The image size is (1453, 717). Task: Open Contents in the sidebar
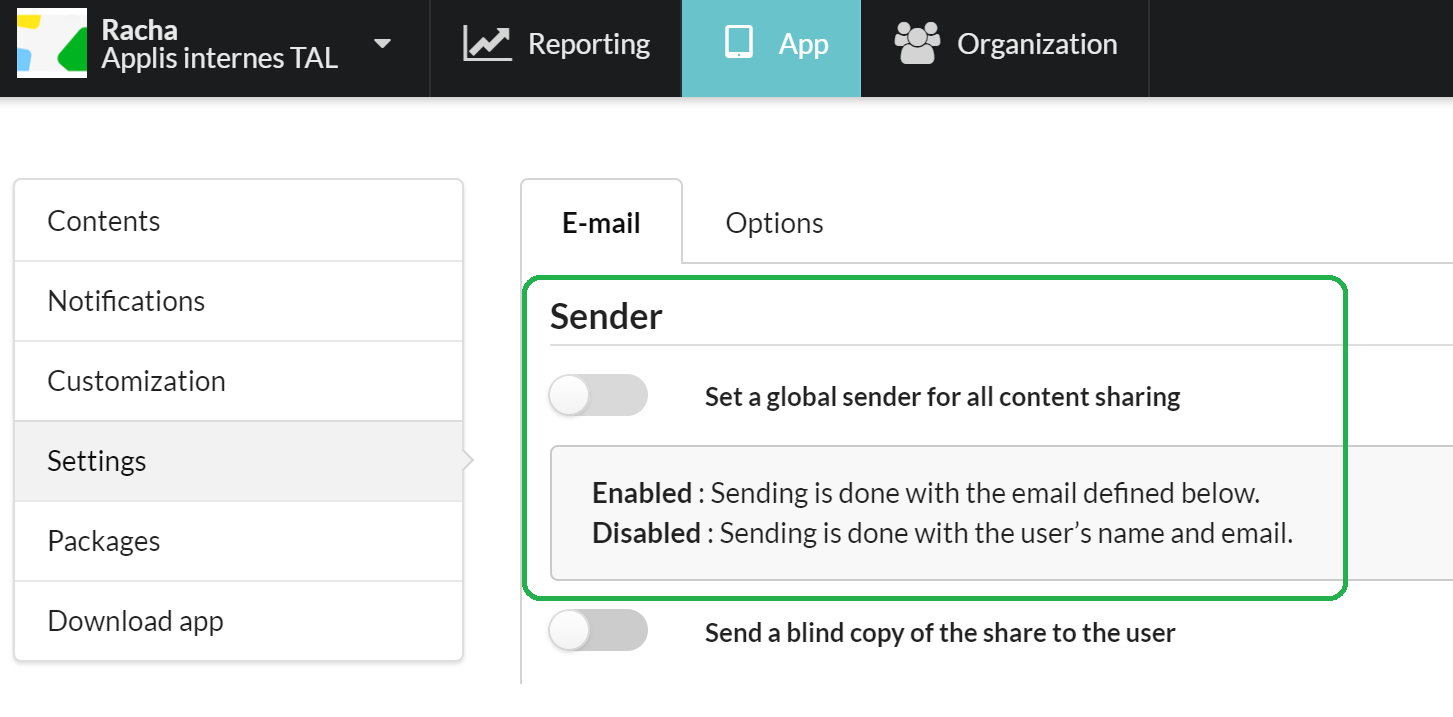(238, 221)
